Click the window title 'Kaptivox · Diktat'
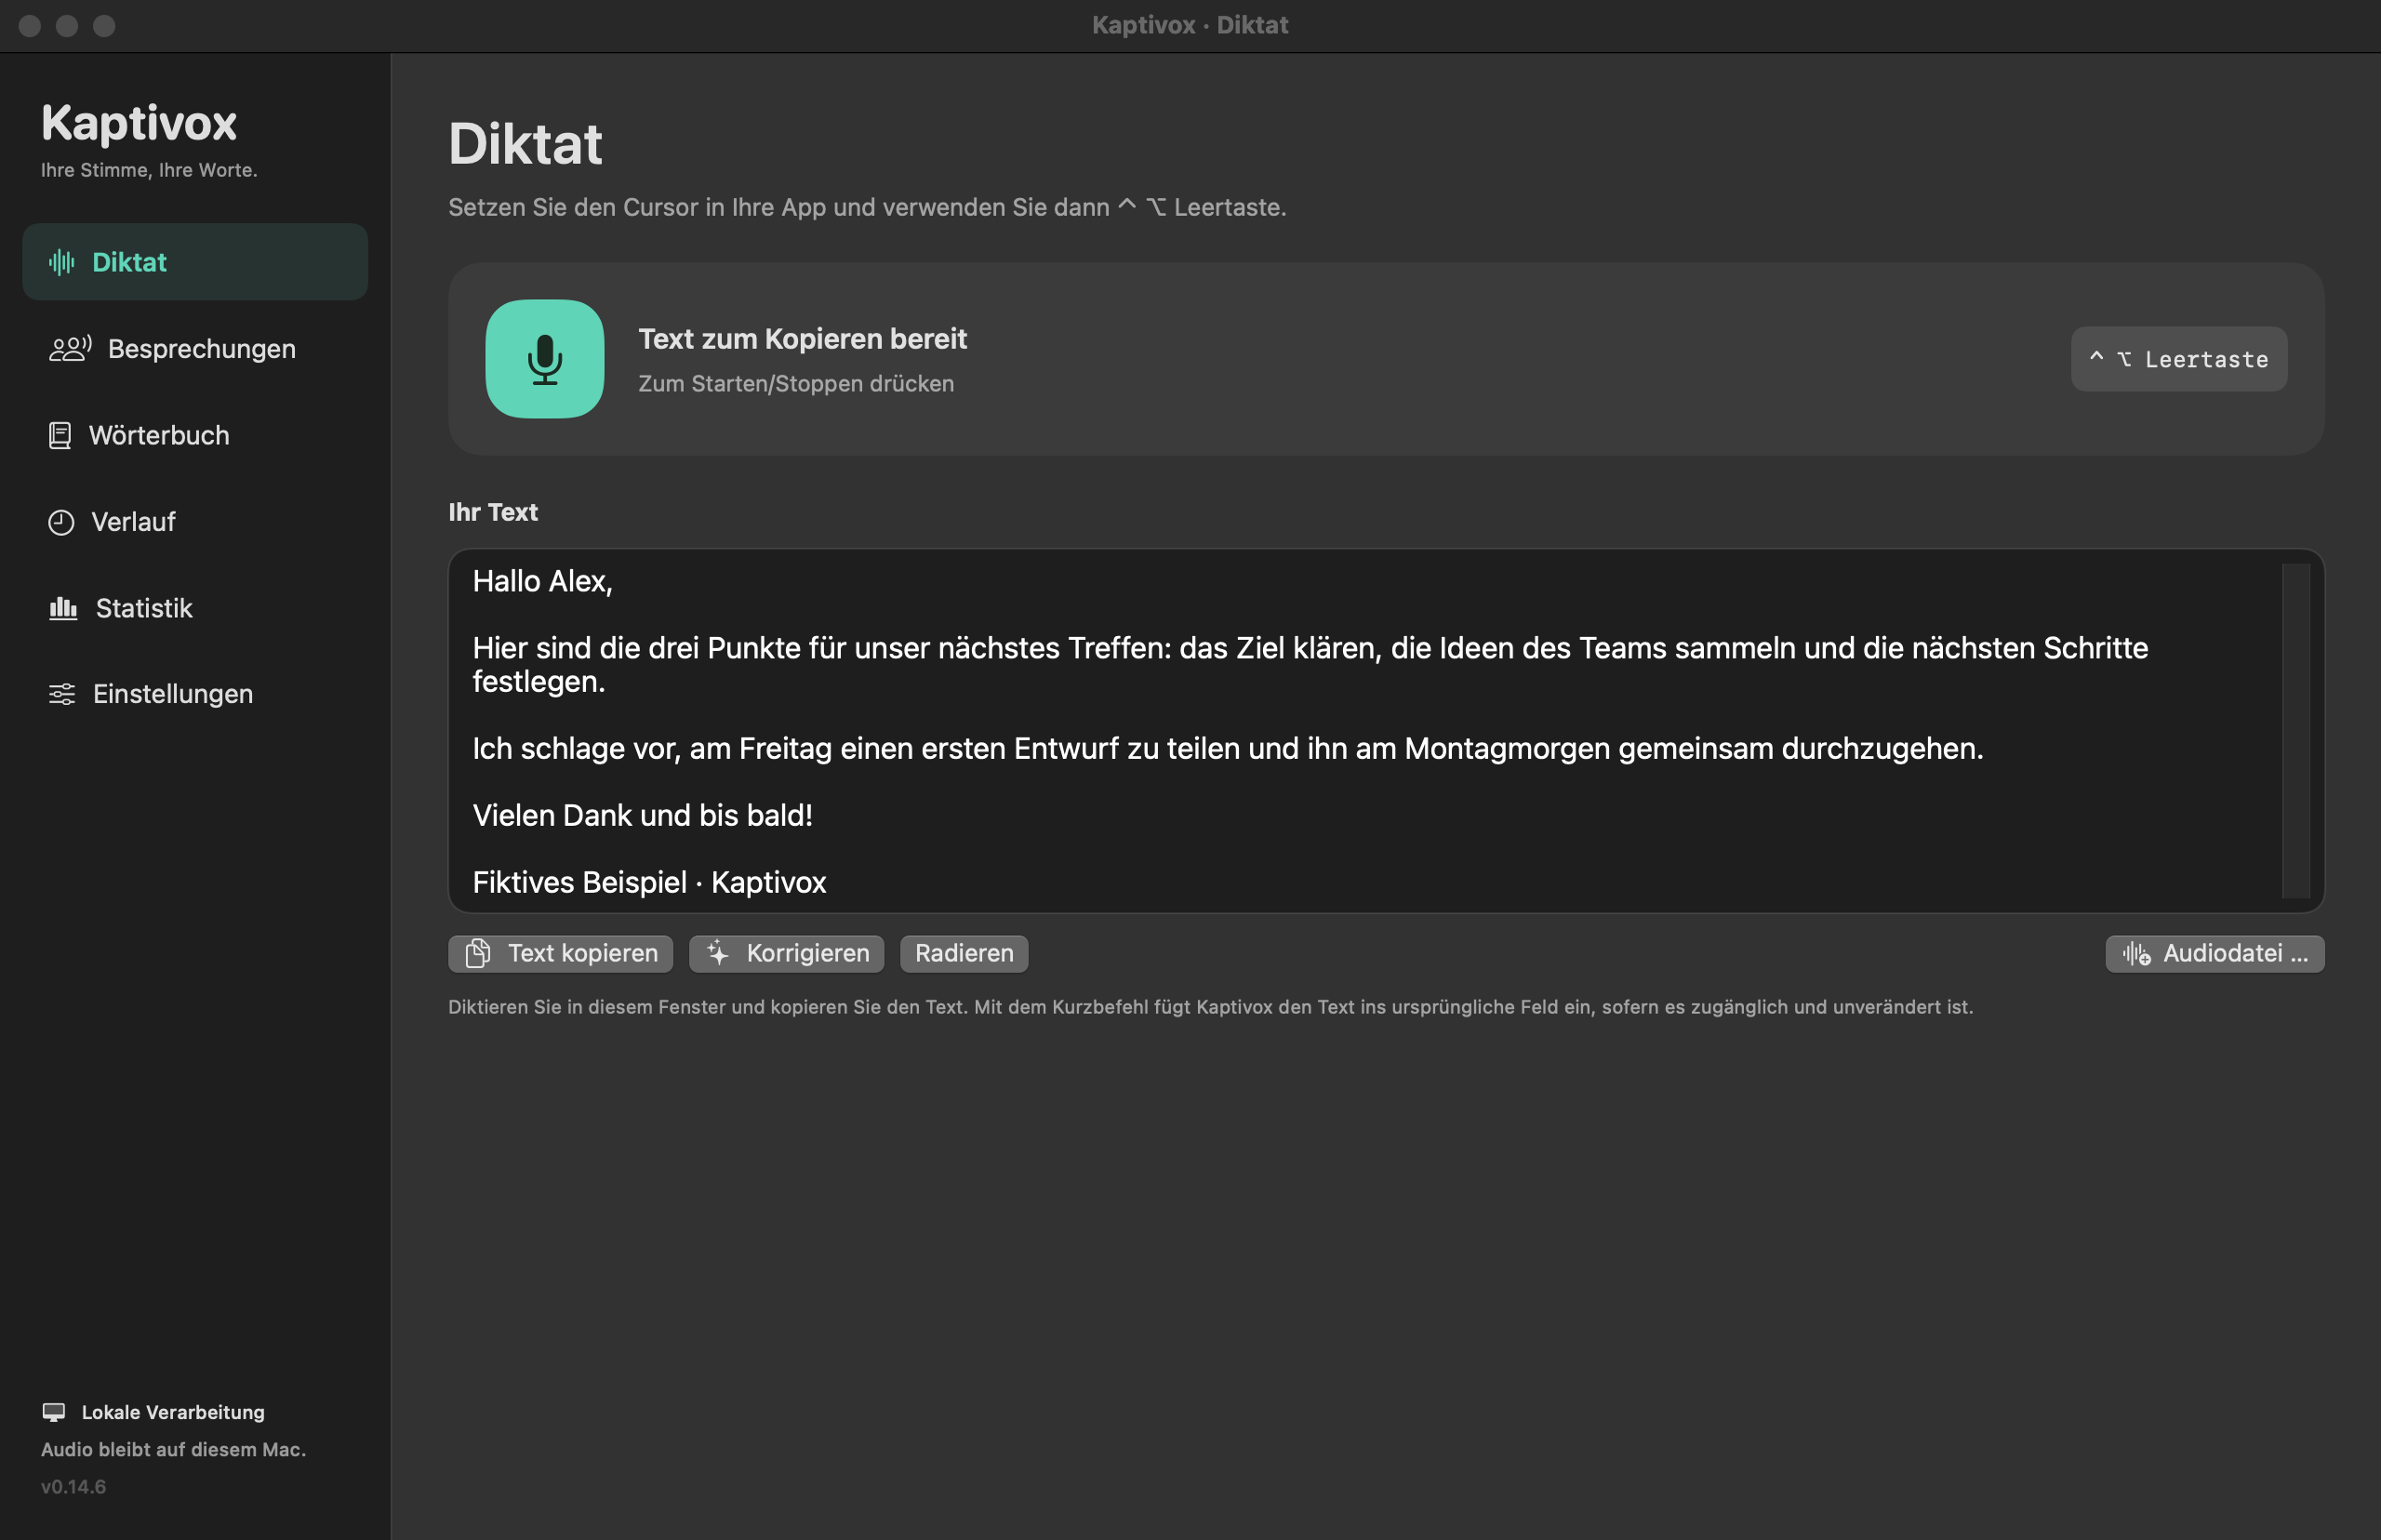This screenshot has height=1540, width=2381. [x=1190, y=25]
